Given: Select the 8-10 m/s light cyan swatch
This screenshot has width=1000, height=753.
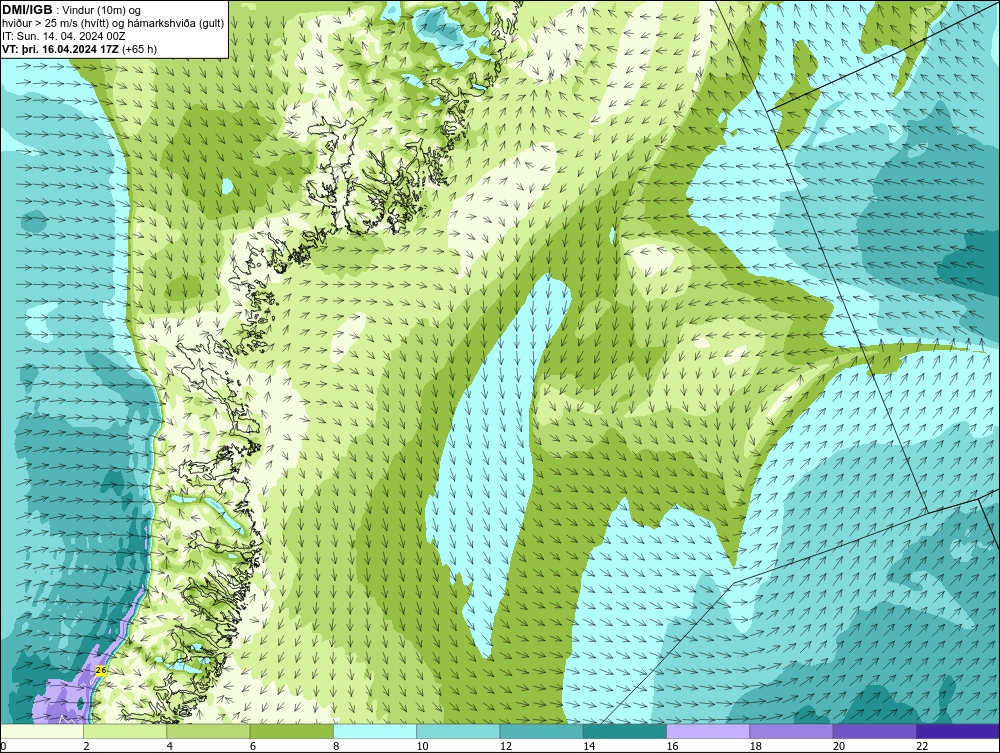Looking at the screenshot, I should [x=375, y=731].
